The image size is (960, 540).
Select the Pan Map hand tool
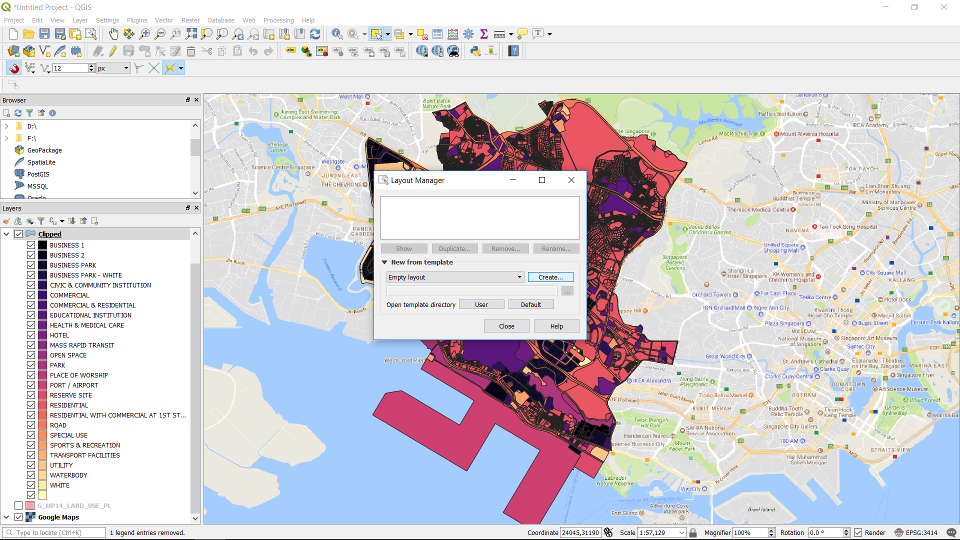pyautogui.click(x=114, y=34)
